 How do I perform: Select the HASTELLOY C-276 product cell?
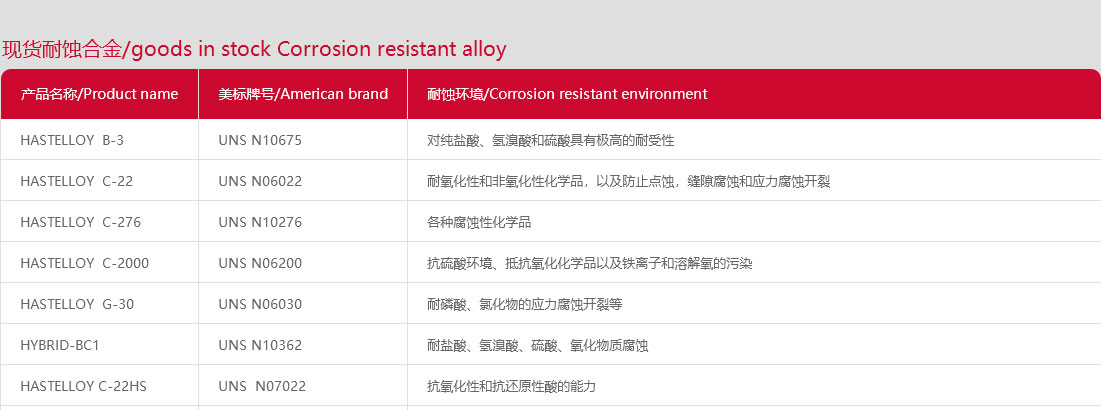point(100,222)
